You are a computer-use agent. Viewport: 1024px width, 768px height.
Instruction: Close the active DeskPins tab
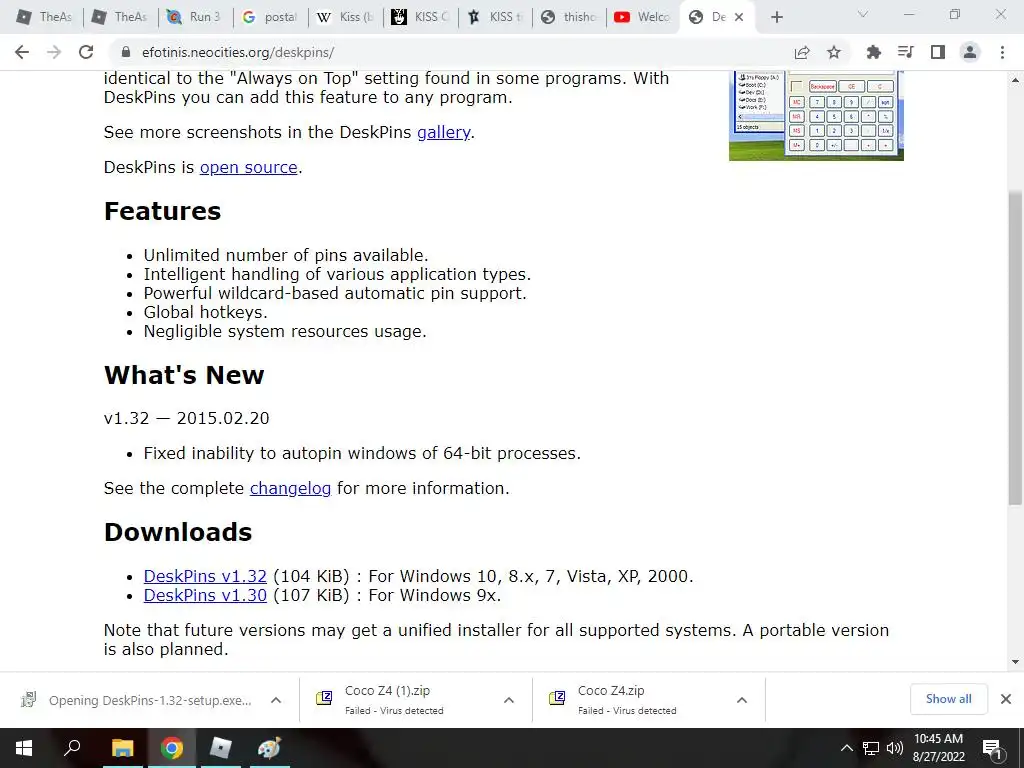pyautogui.click(x=739, y=17)
